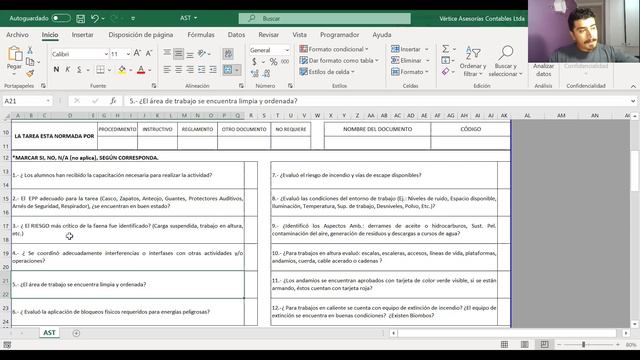
Task: Open the font size dropdown
Action: pyautogui.click(x=128, y=54)
